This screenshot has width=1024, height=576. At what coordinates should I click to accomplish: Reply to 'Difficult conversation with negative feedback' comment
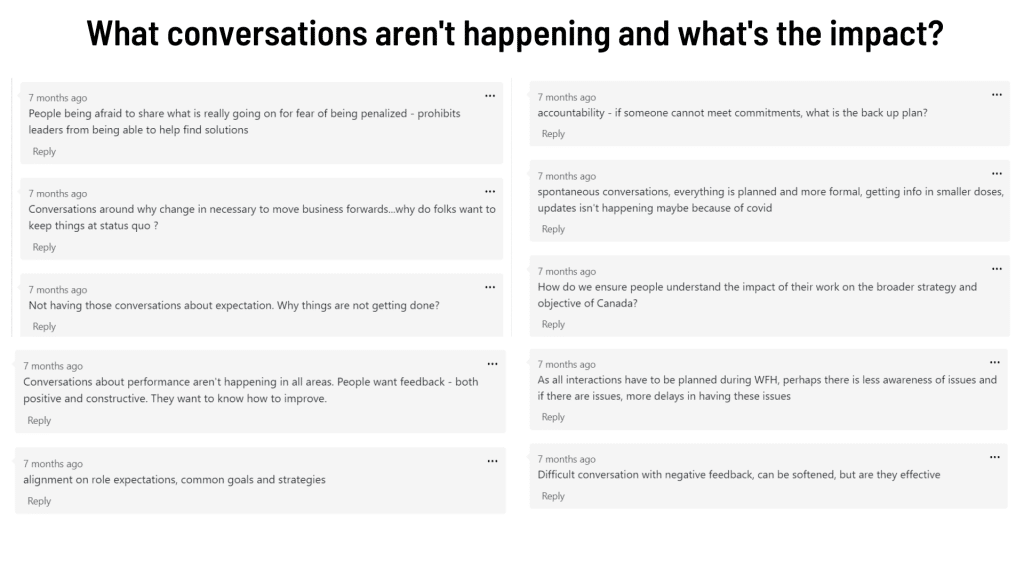[553, 496]
